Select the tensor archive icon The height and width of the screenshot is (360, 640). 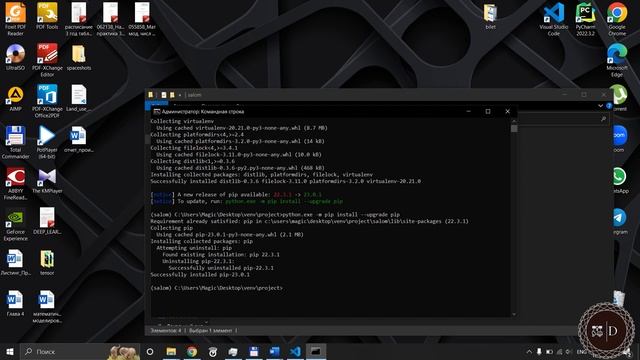tap(47, 262)
